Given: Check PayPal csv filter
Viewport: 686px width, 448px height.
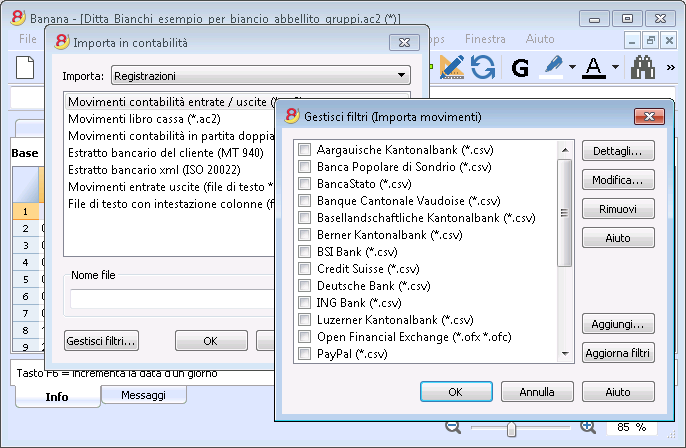Looking at the screenshot, I should (304, 354).
